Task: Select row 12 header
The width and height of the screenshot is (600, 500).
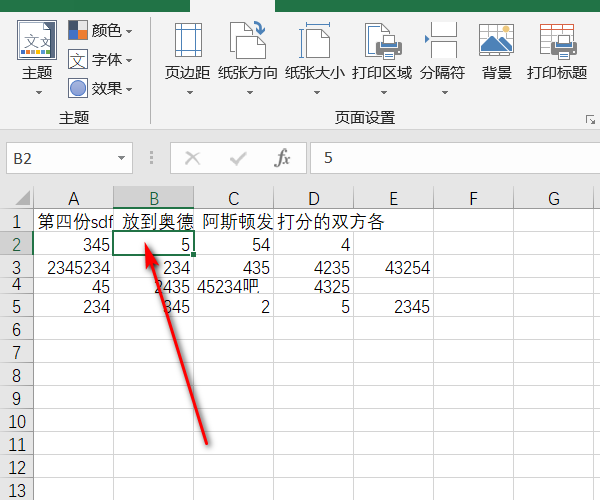Action: coord(16,467)
